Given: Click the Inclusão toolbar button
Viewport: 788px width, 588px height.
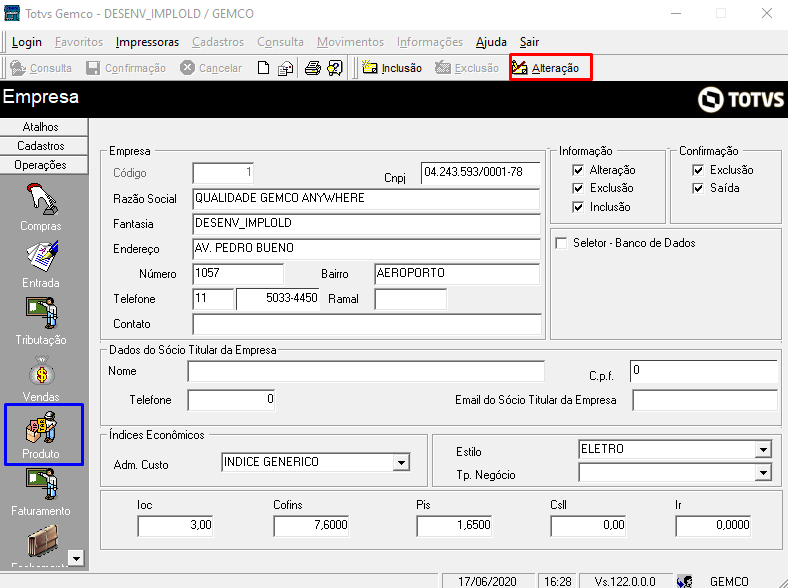Looking at the screenshot, I should (391, 68).
